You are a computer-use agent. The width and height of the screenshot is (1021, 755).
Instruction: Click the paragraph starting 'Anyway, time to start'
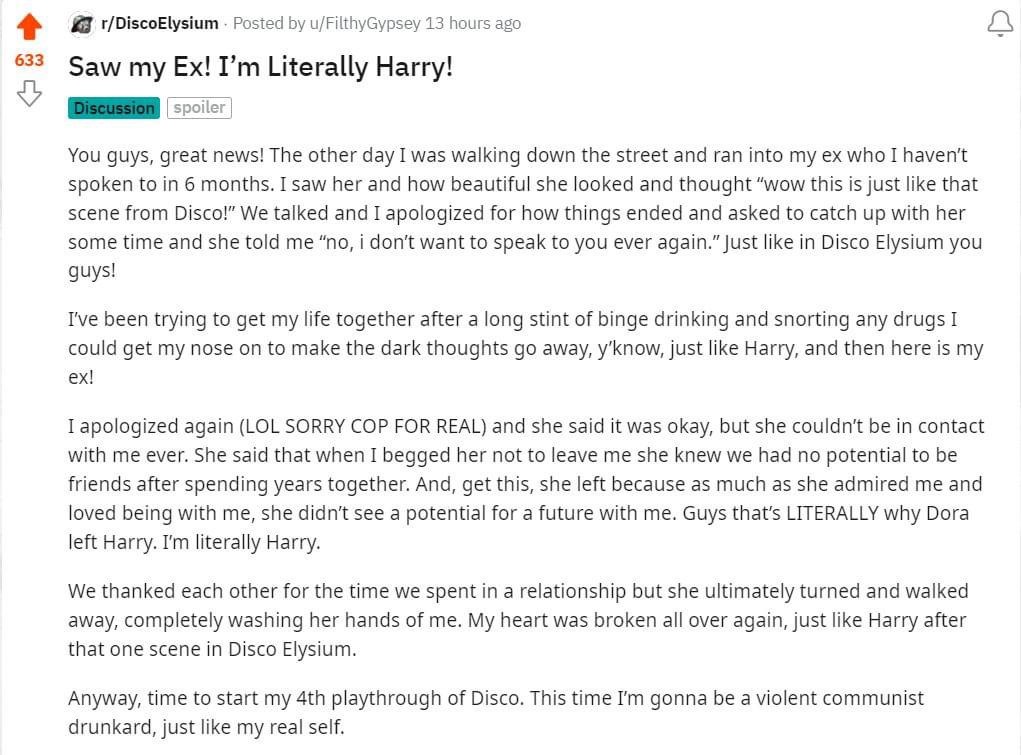click(x=496, y=712)
